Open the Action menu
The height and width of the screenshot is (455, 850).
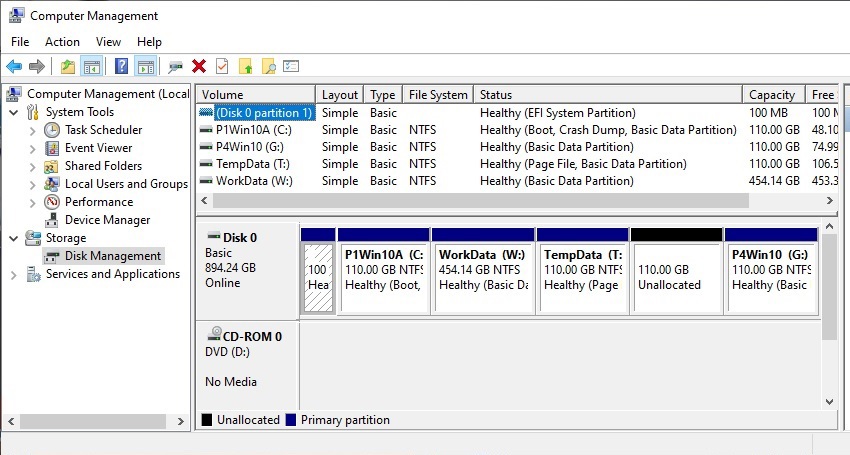pyautogui.click(x=62, y=42)
